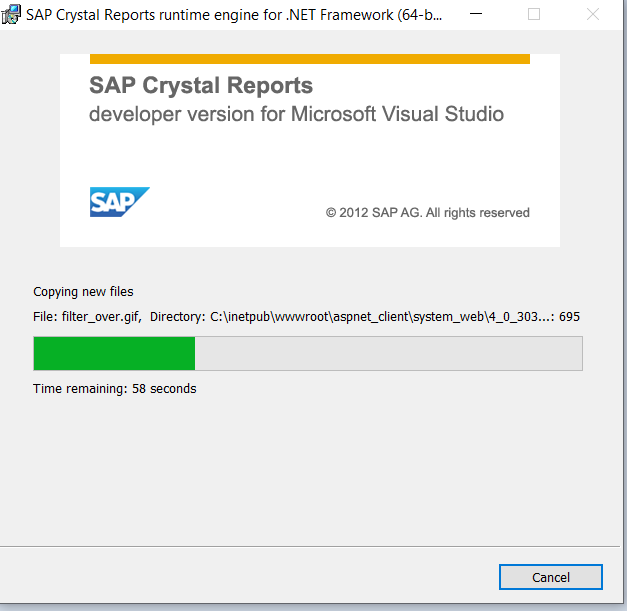Viewport: 627px width, 611px height.
Task: Click the 'File: filter_over.gif' status line
Action: (x=306, y=317)
